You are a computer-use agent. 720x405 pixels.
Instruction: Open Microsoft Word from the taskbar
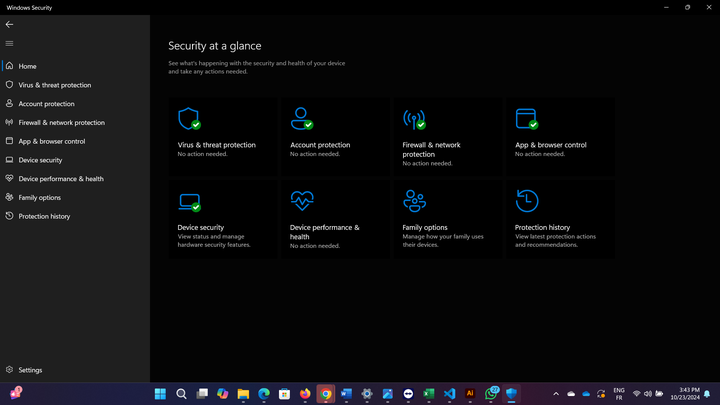[x=346, y=394]
